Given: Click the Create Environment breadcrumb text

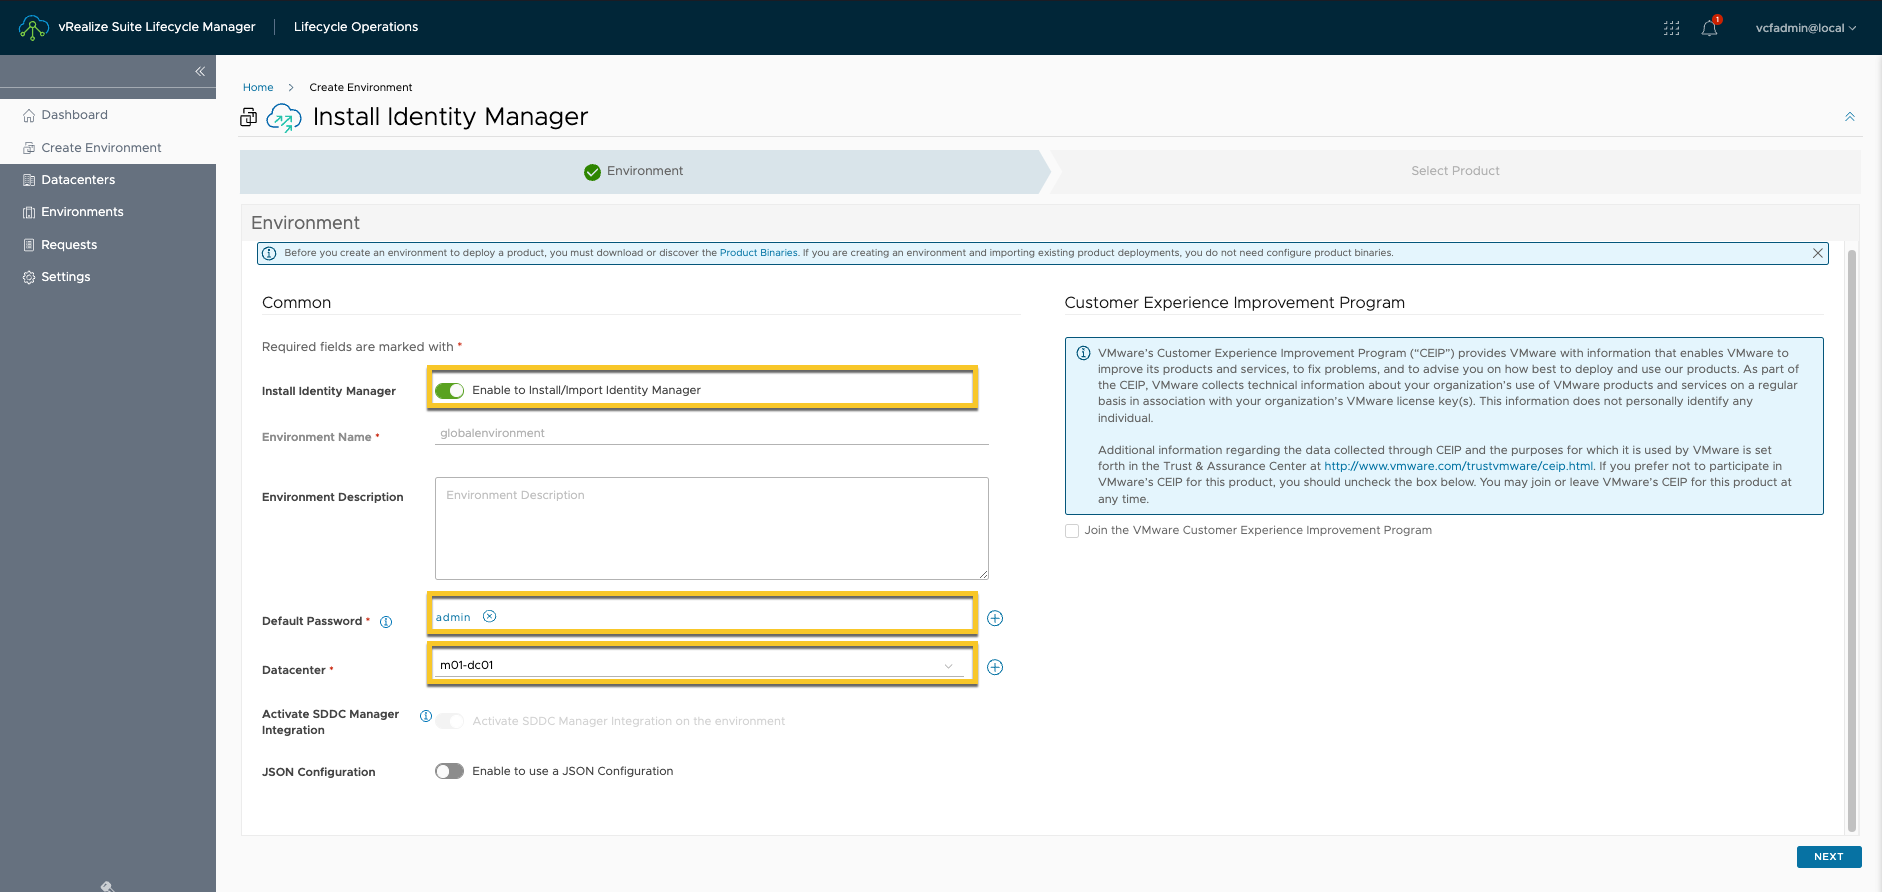Looking at the screenshot, I should click(360, 87).
